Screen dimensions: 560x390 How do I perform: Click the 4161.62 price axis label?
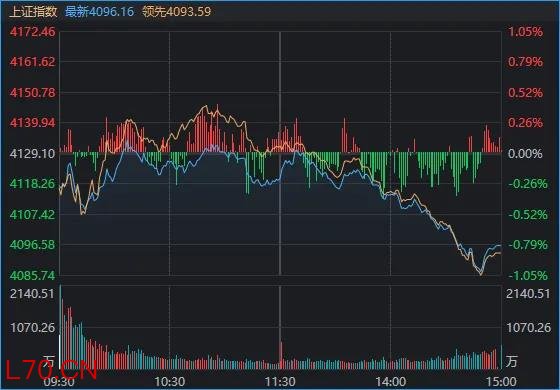32,62
